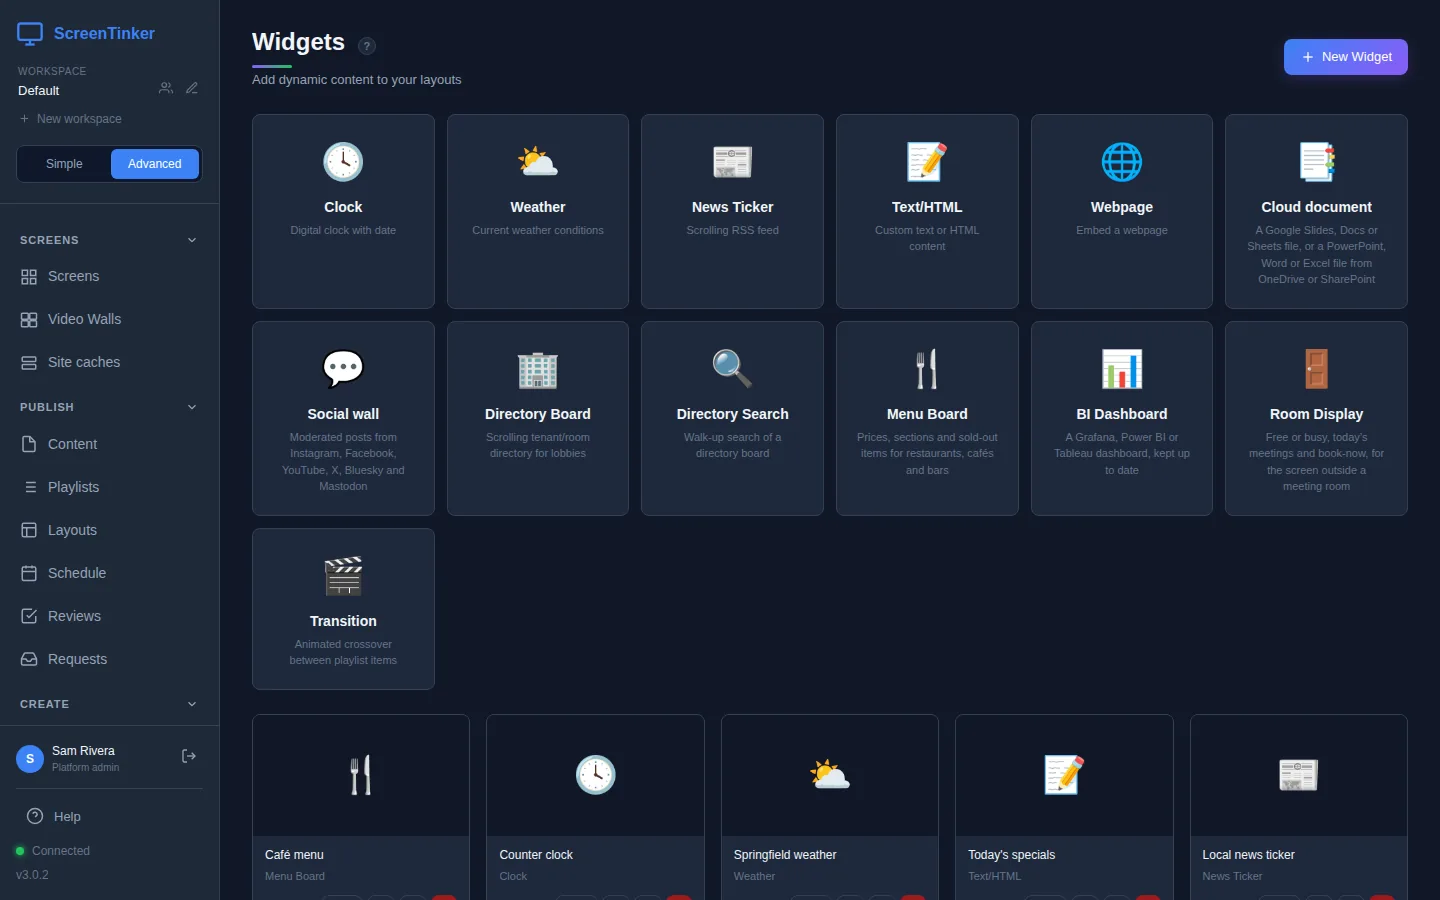Screen dimensions: 1440x900
Task: Open Reviews in the sidebar
Action: click(109, 616)
